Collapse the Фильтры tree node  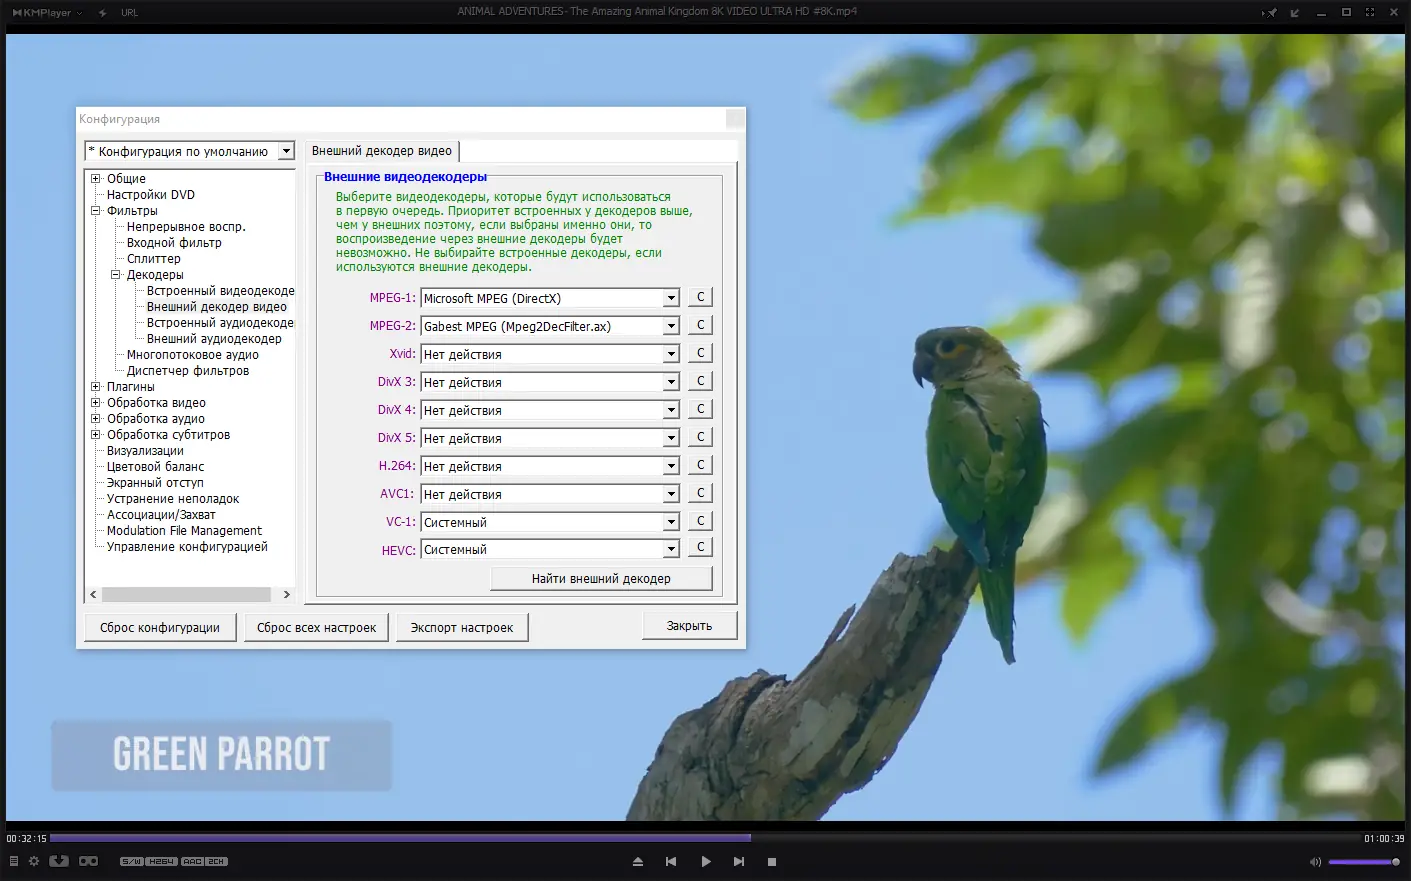tap(96, 211)
